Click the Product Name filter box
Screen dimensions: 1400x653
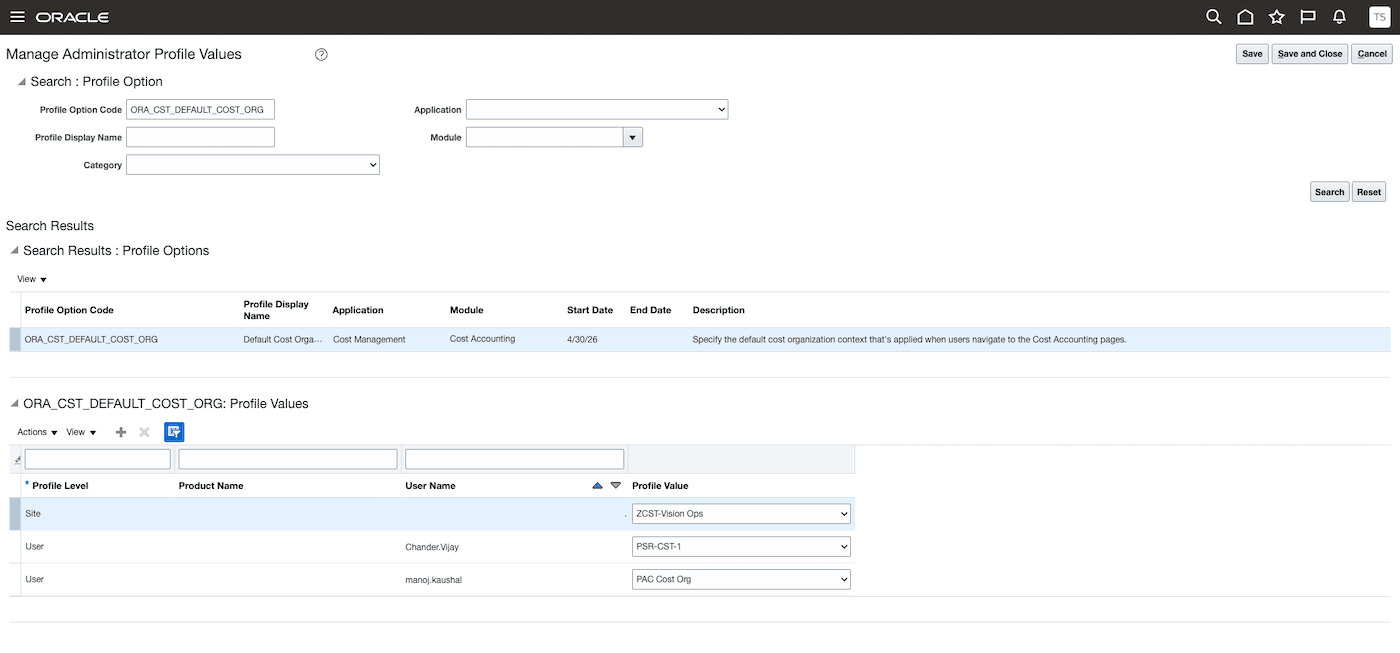pos(288,459)
